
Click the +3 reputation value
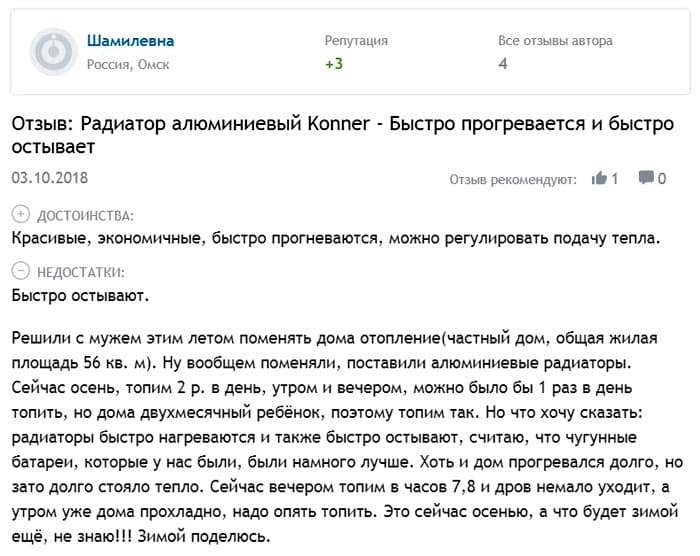tap(334, 64)
